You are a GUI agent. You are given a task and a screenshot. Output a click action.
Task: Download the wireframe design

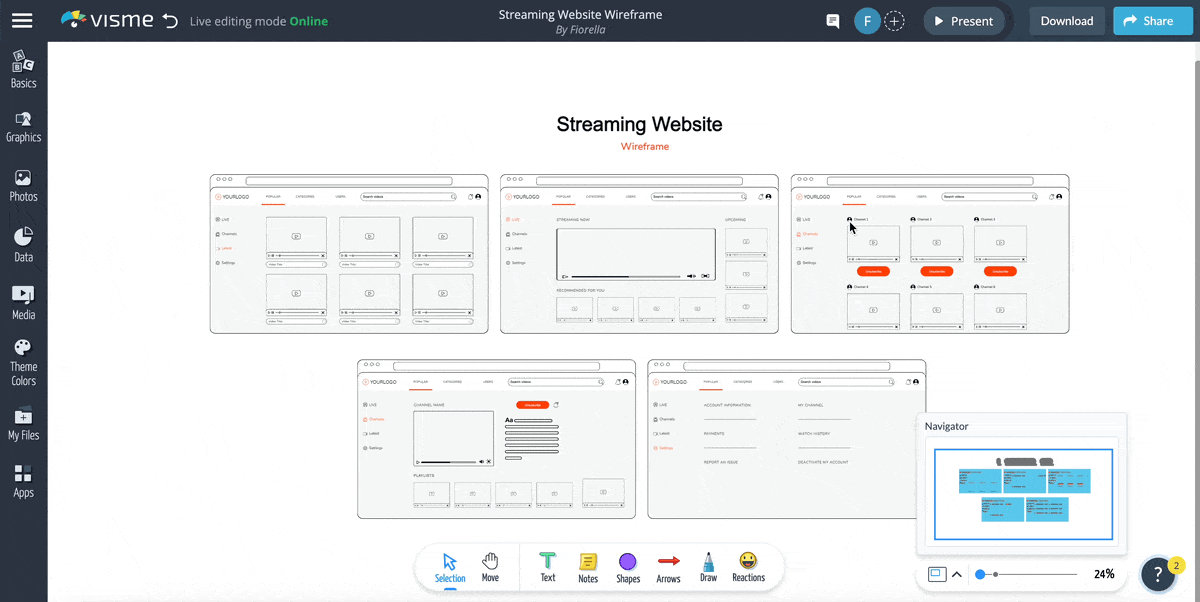[1067, 20]
